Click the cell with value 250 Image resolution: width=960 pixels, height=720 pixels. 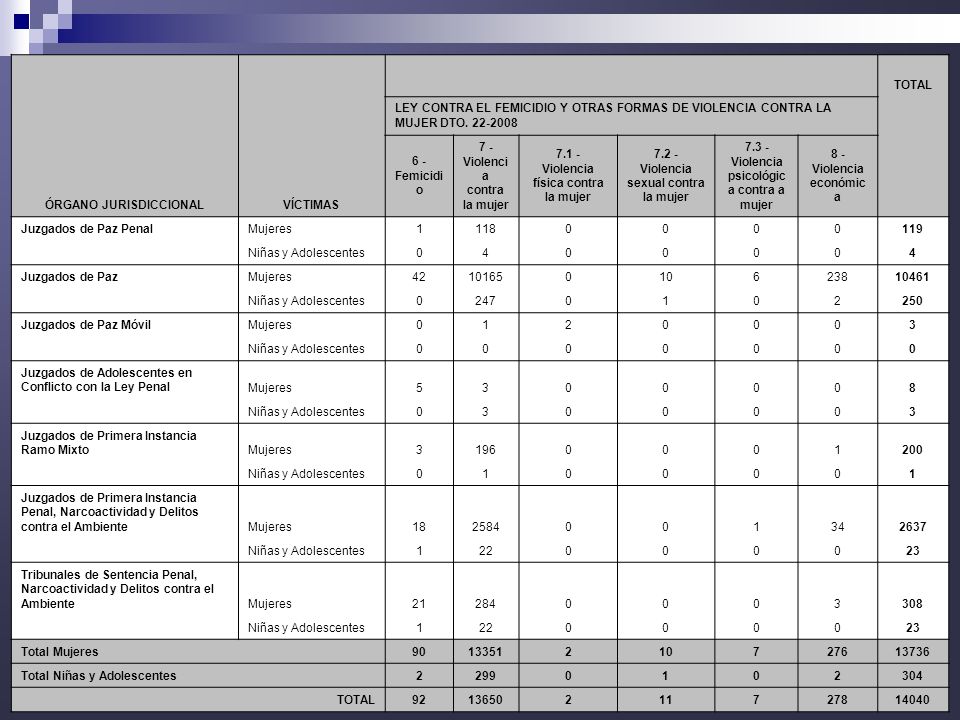(x=912, y=301)
